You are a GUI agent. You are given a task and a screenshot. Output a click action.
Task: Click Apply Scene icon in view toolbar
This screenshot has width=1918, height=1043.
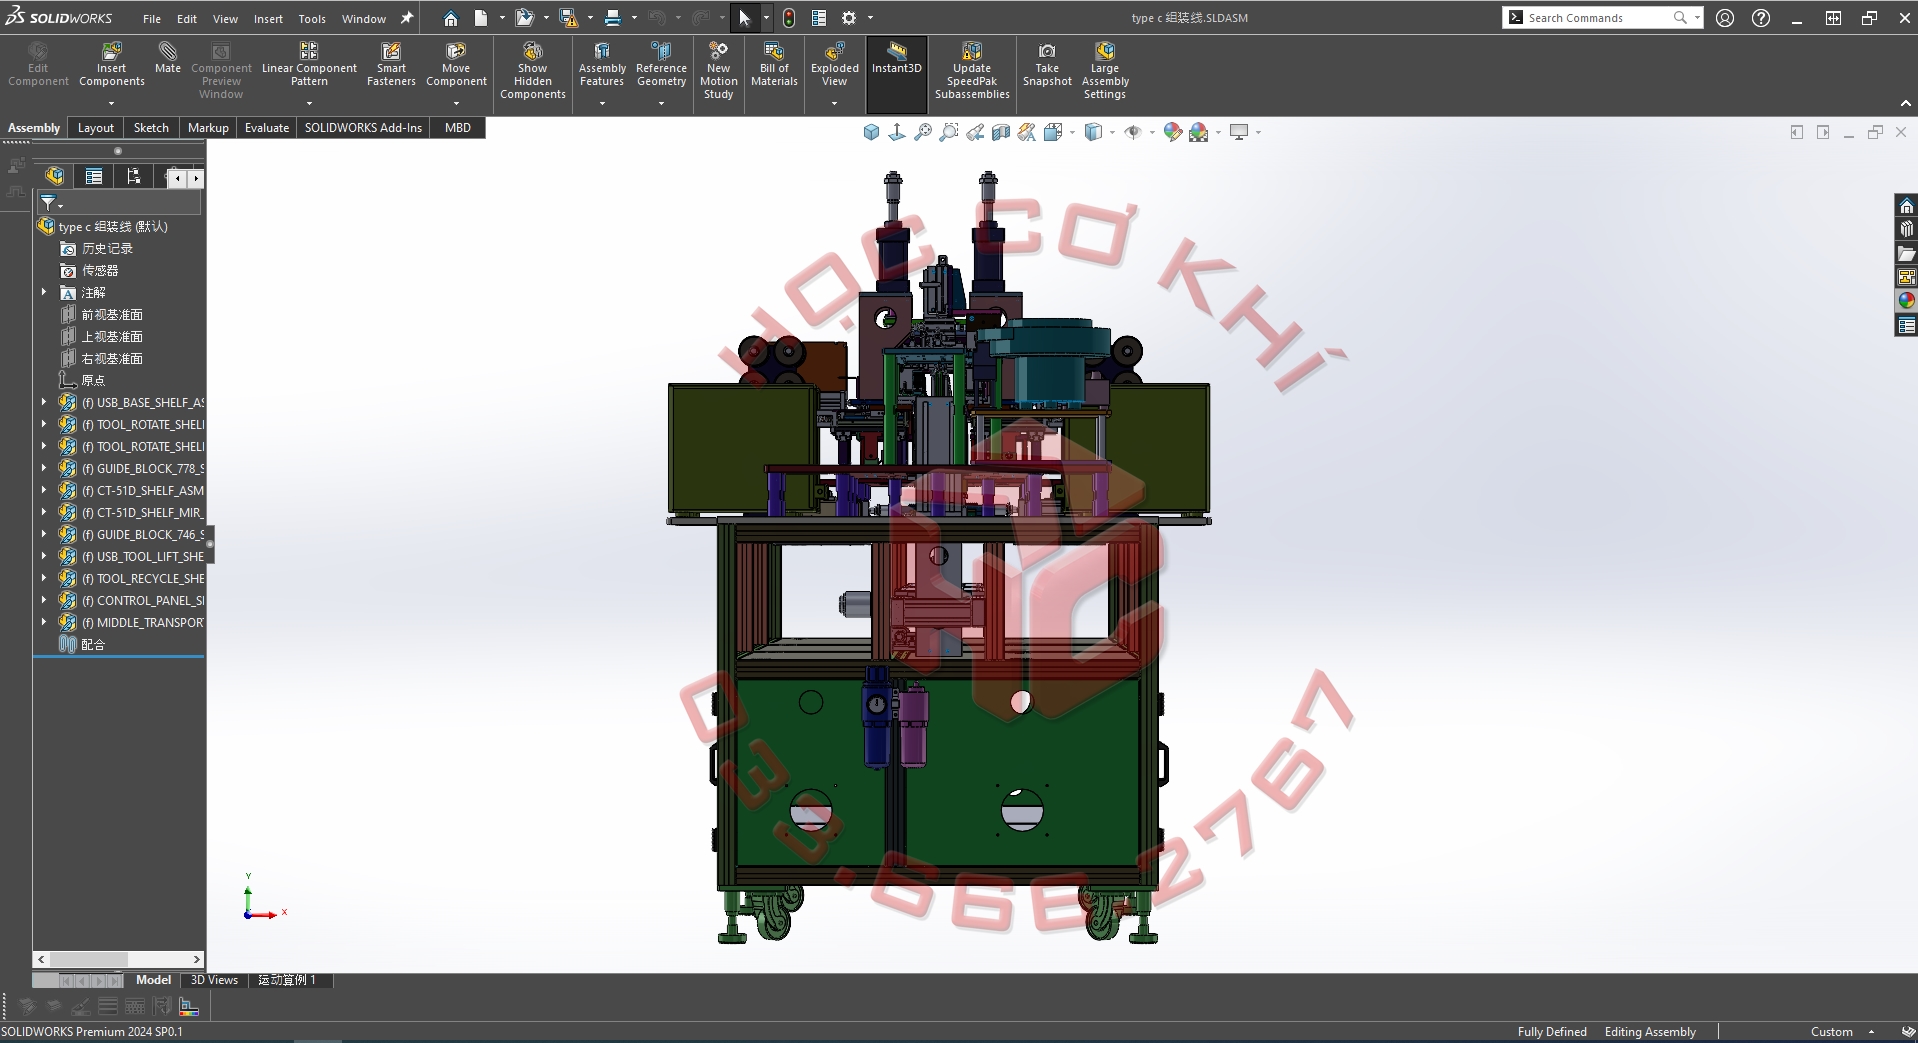(x=1198, y=132)
